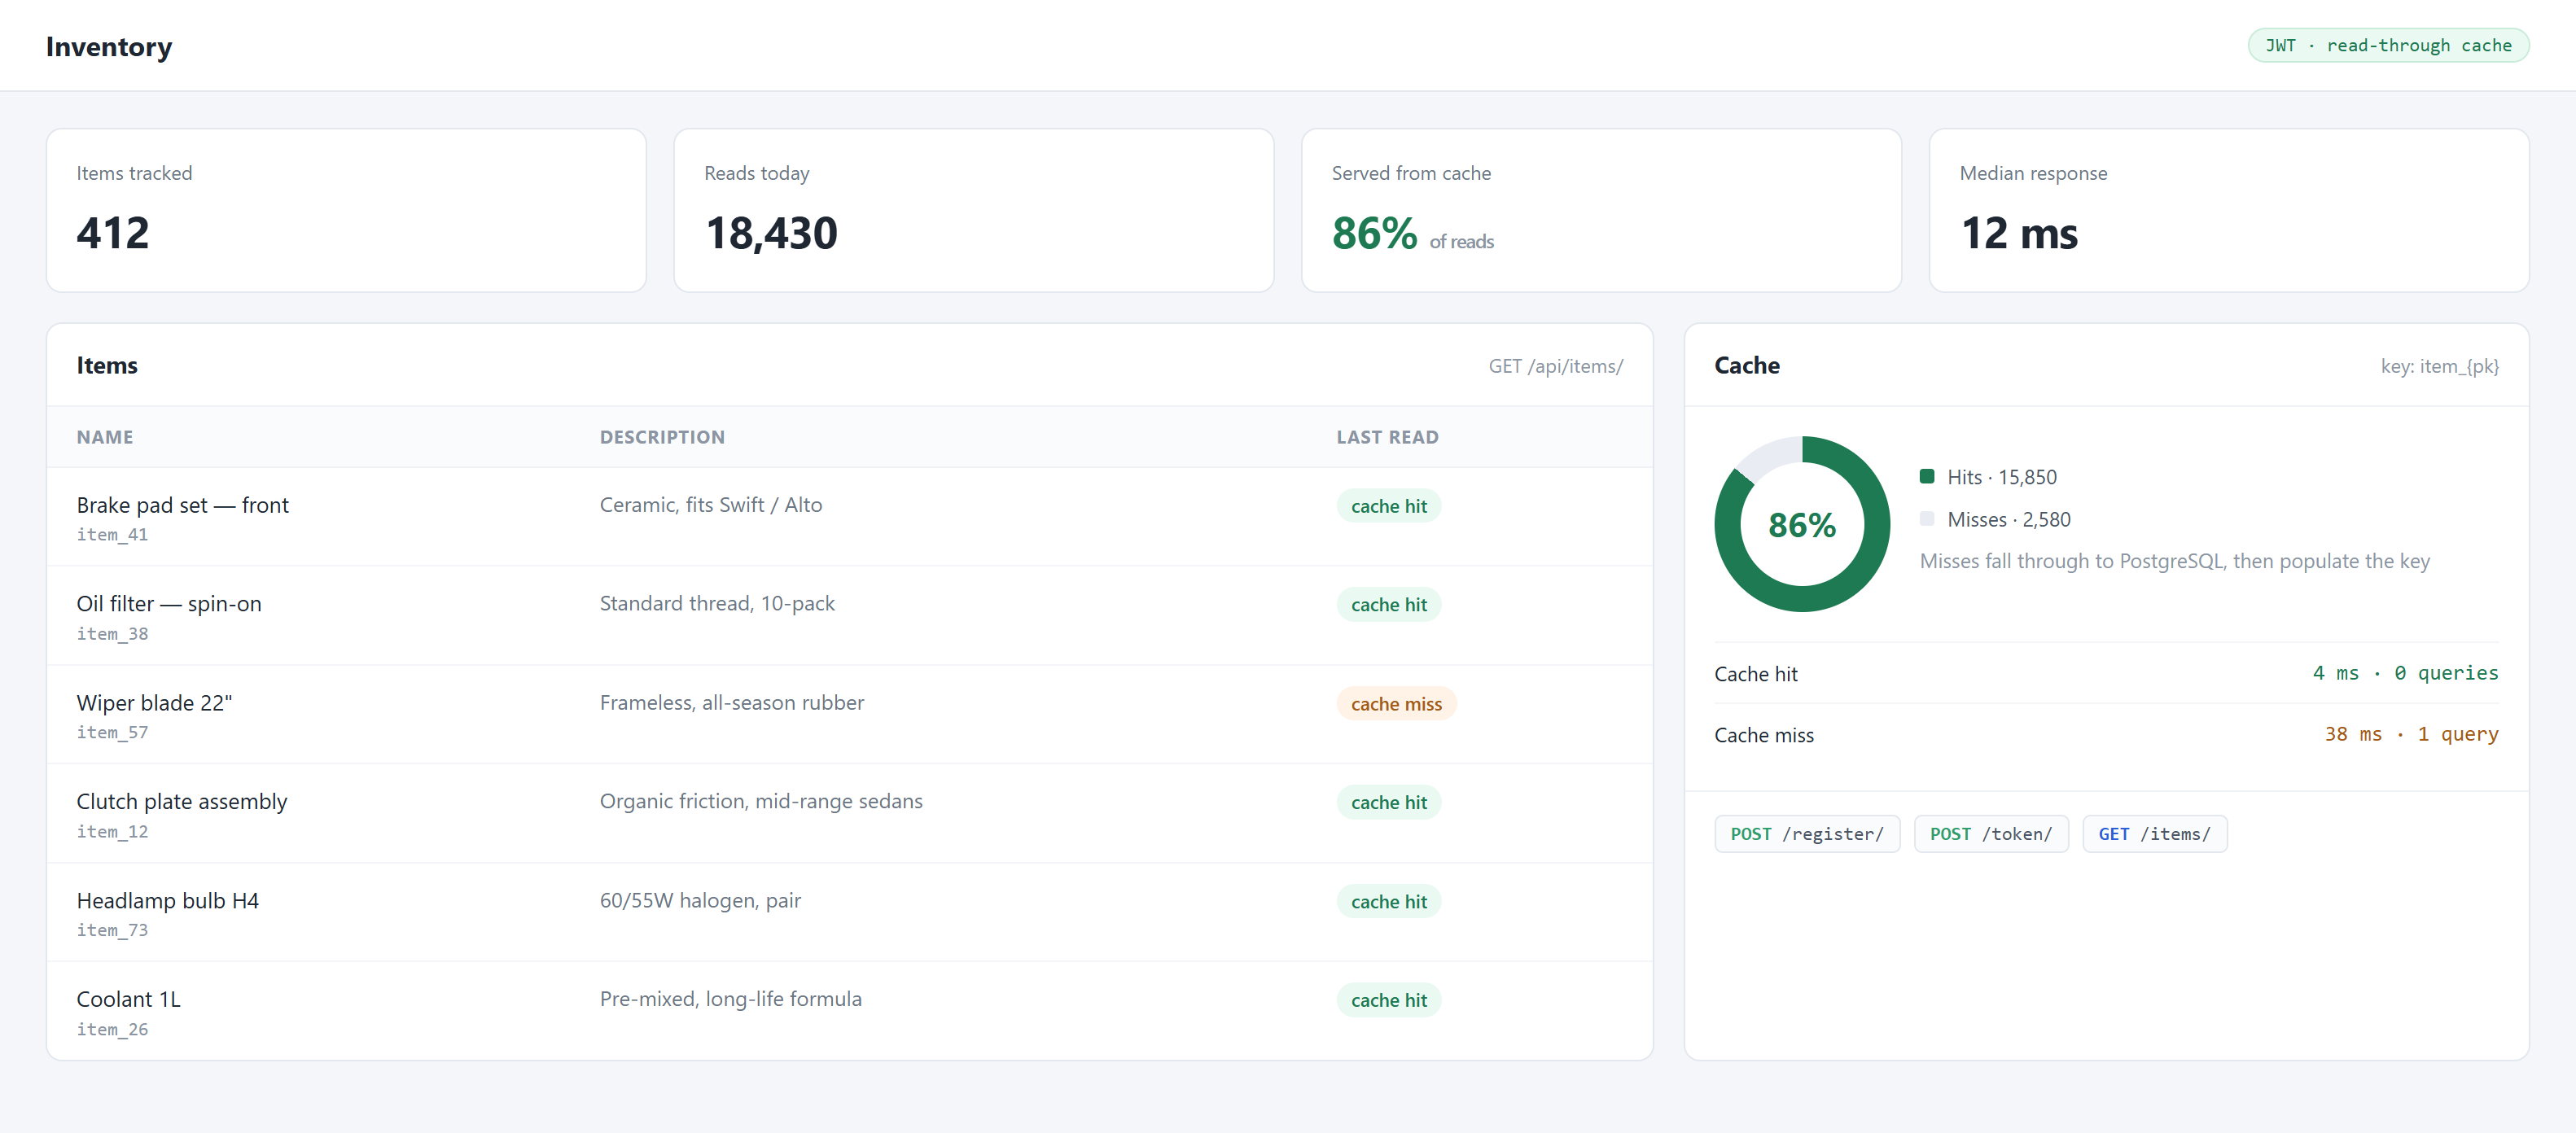Click cache hit badge for Coolant 1L
2576x1133 pixels.
pos(1388,1000)
